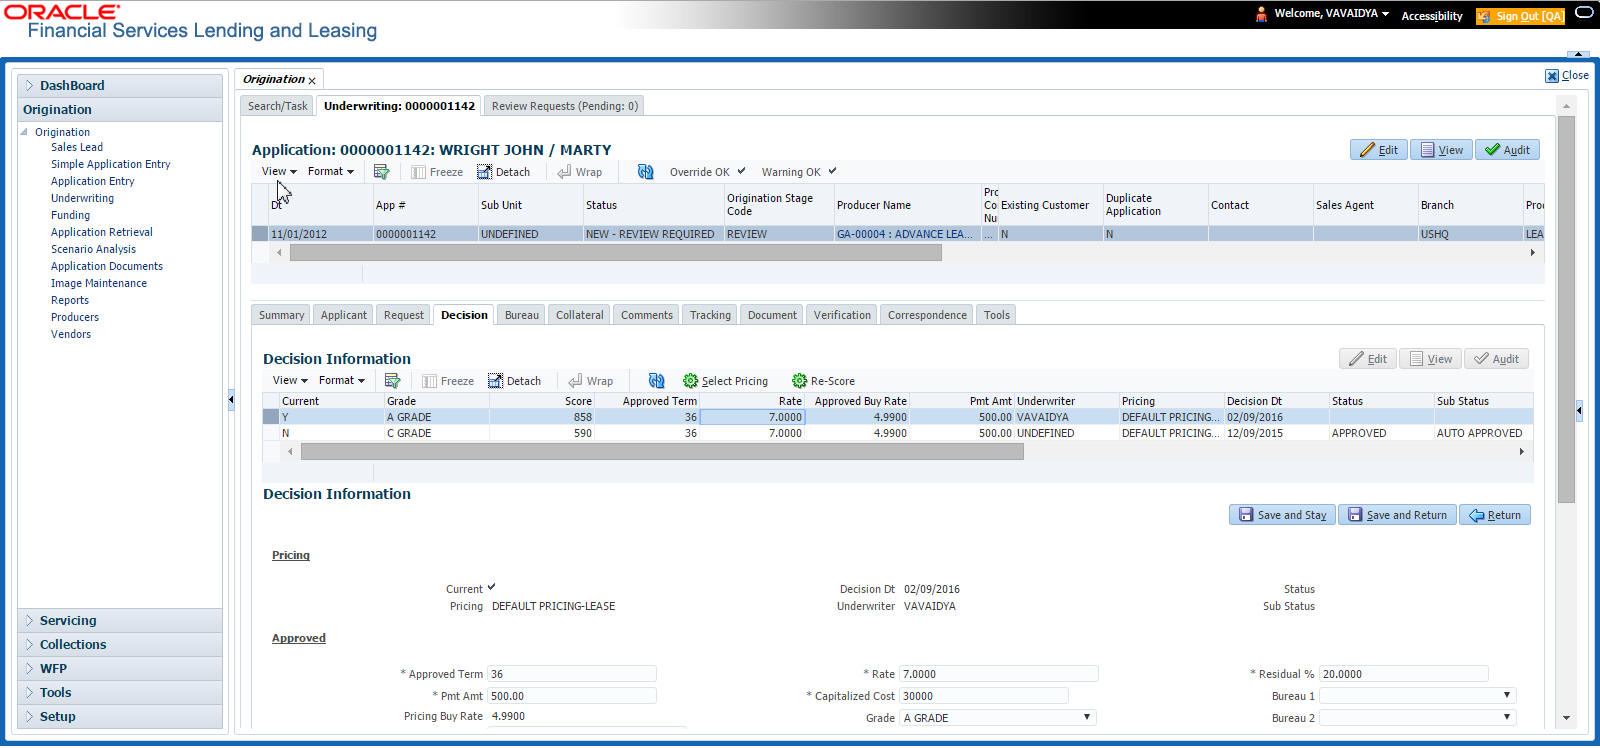The width and height of the screenshot is (1600, 748).
Task: Click the View button beside the application Audit button
Action: (1442, 150)
